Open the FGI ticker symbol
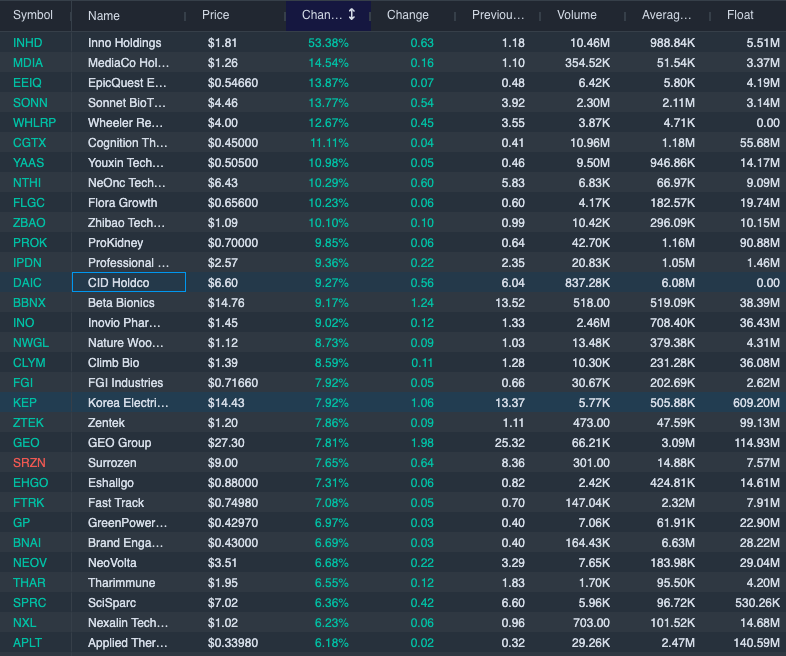Viewport: 786px width, 656px height. pos(23,383)
